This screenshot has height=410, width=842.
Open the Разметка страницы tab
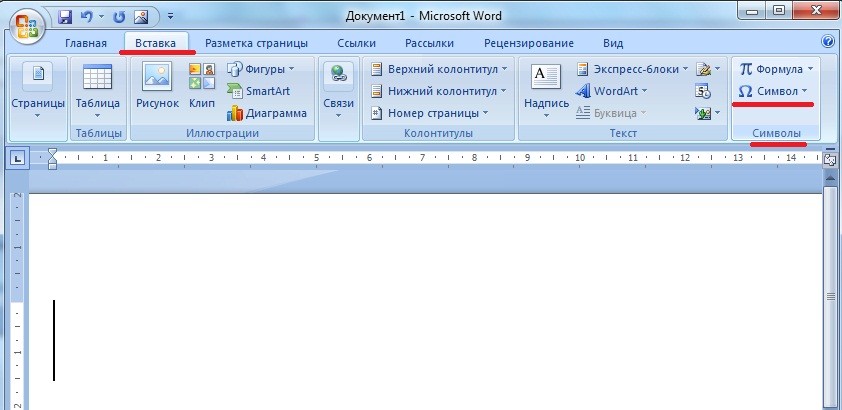point(256,44)
